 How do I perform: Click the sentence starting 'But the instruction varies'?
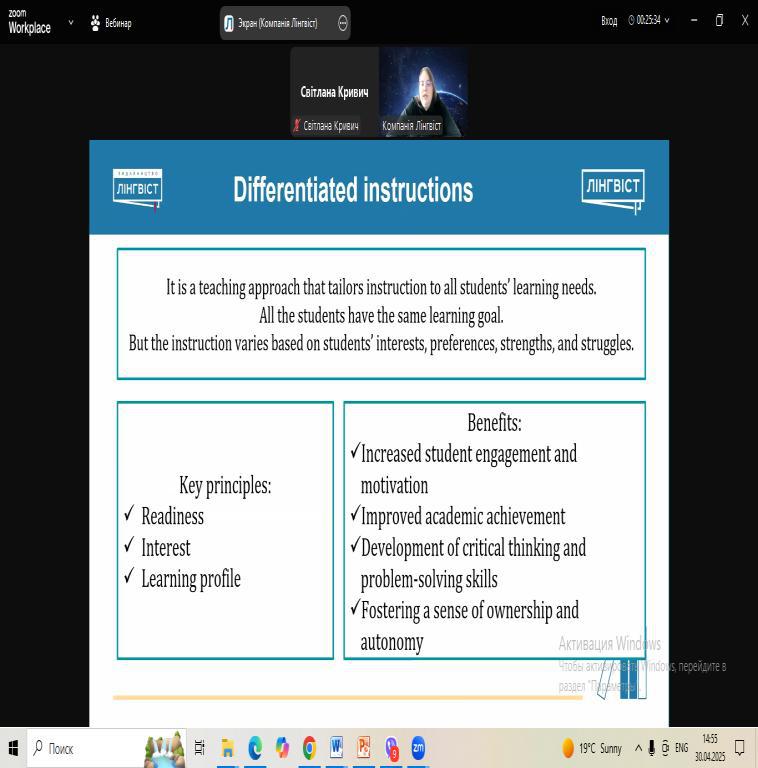381,343
